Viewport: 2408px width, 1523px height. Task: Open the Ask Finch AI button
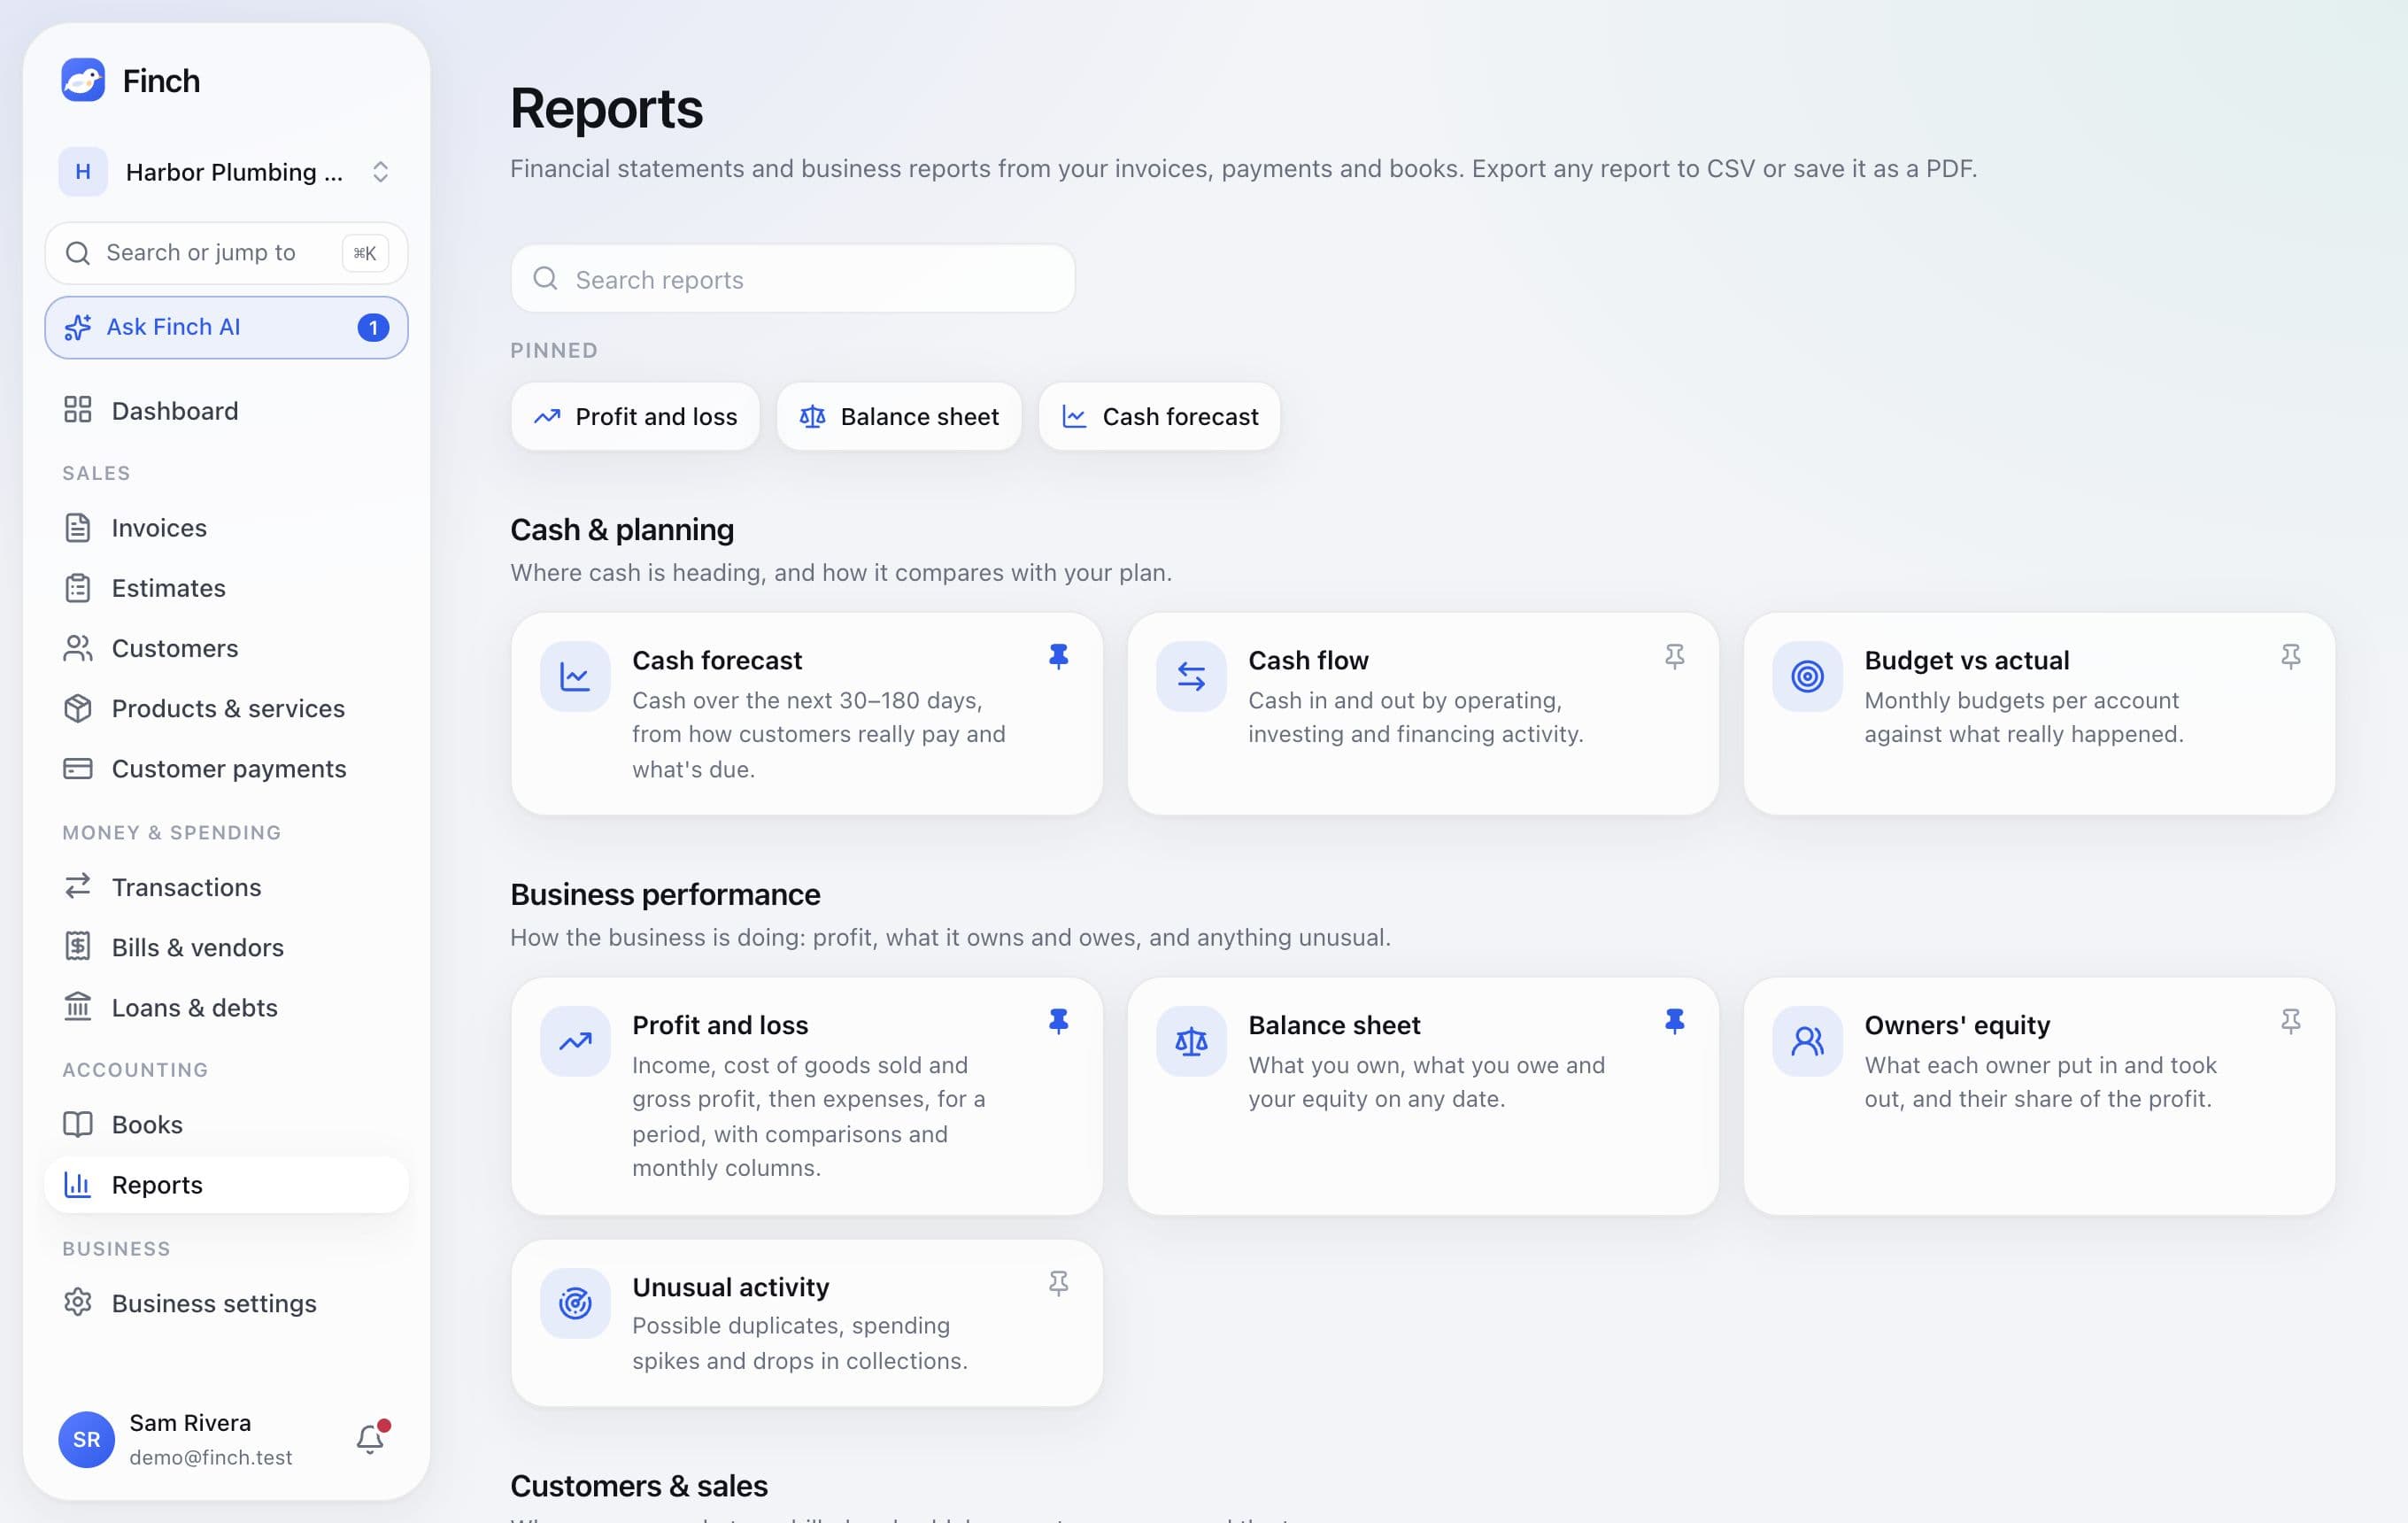226,327
